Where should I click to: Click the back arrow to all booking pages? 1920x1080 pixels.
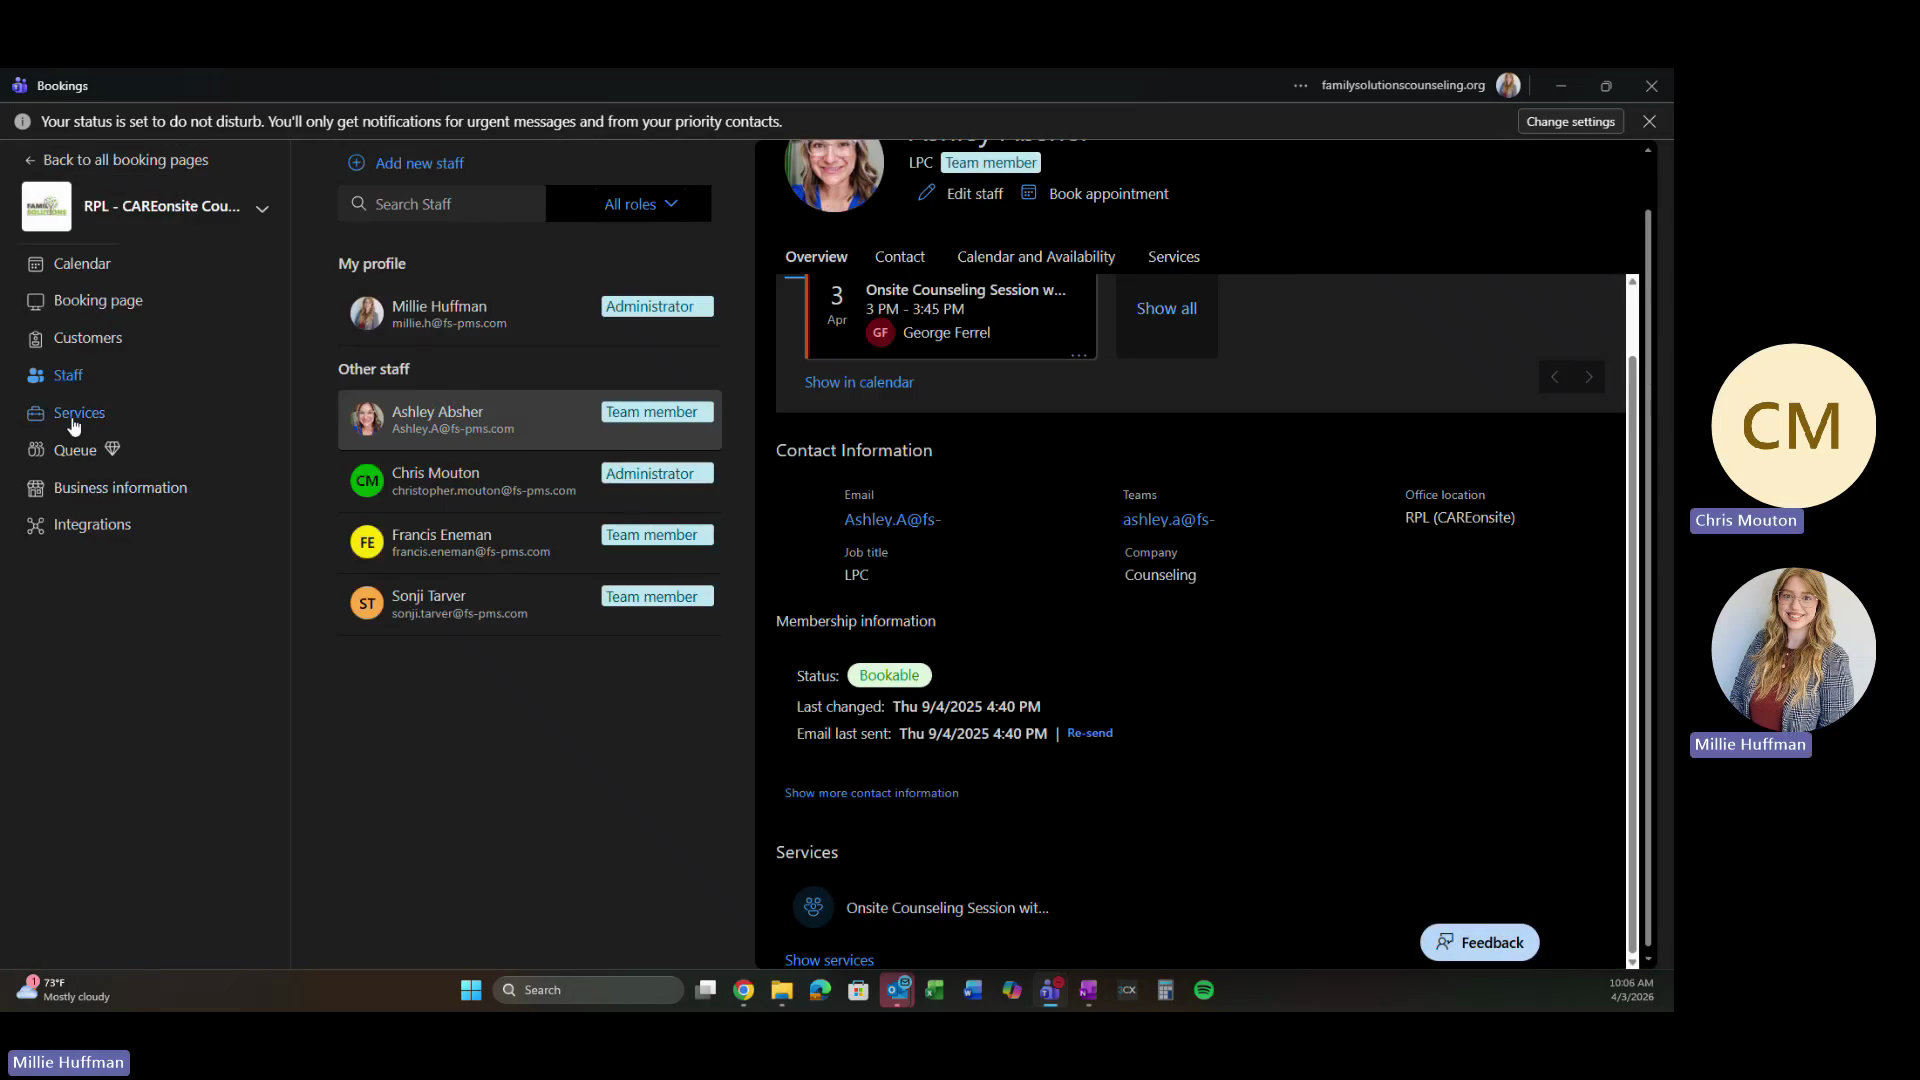pyautogui.click(x=30, y=160)
